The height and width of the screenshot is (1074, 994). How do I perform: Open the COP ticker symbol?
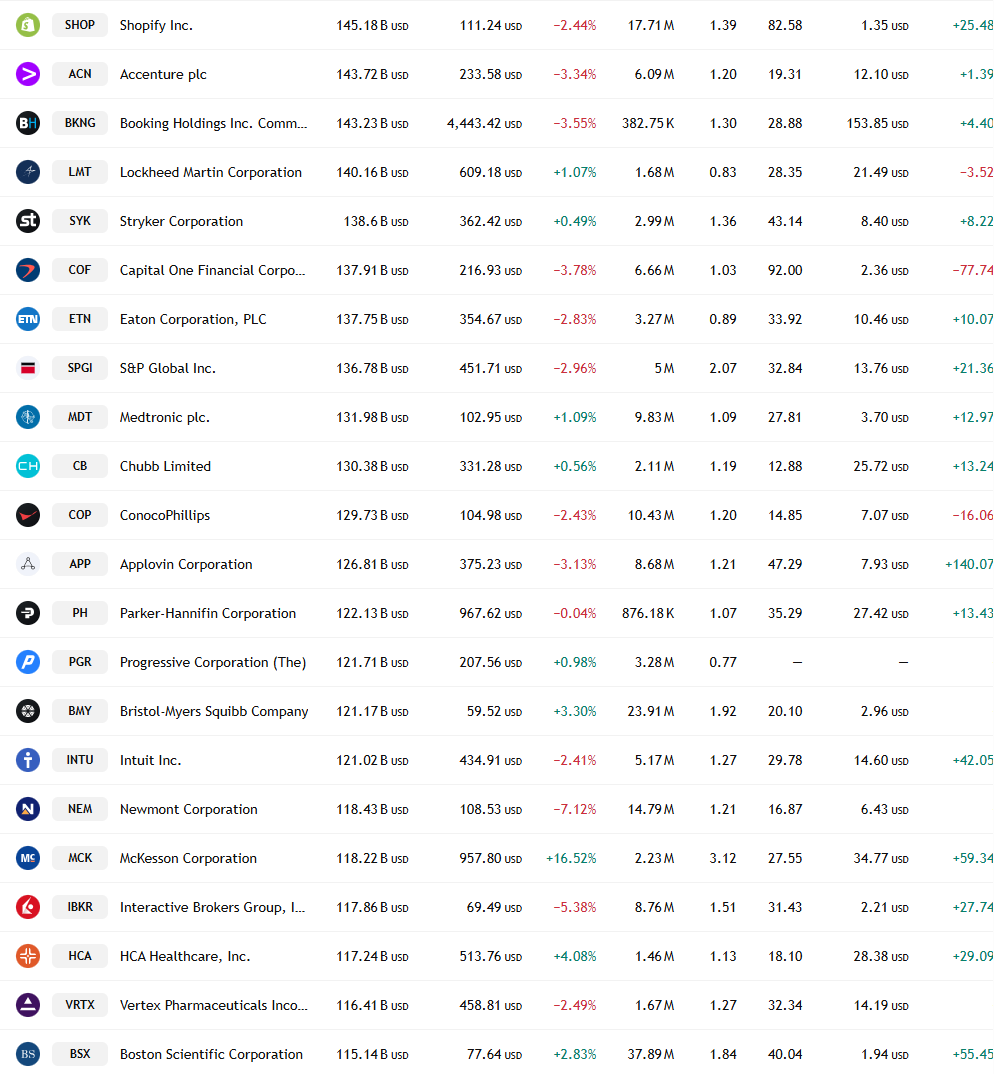(79, 515)
